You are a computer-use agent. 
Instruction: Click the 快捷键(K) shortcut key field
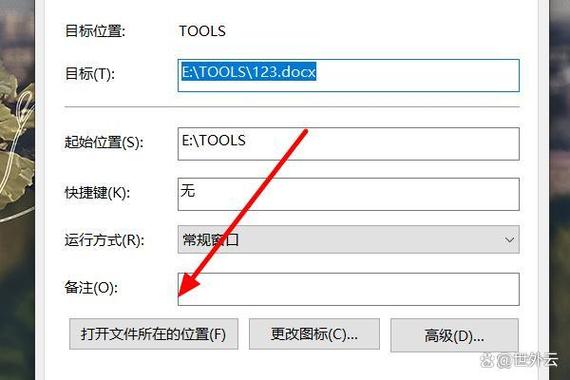348,194
